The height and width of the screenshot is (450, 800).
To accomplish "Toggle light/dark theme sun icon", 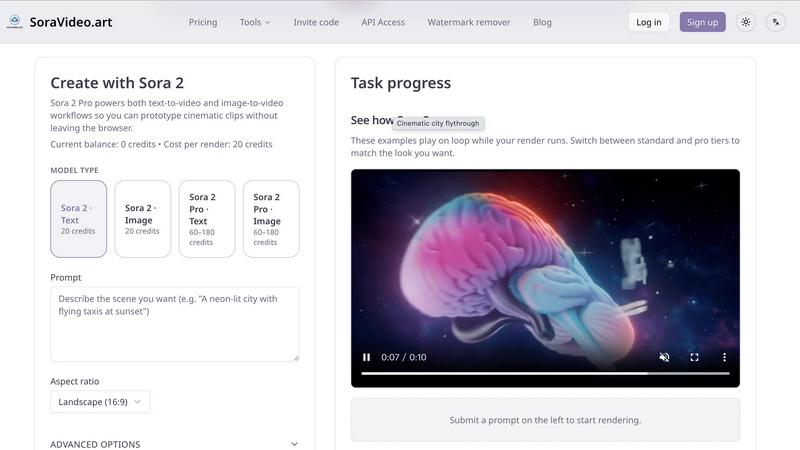I will (x=745, y=22).
